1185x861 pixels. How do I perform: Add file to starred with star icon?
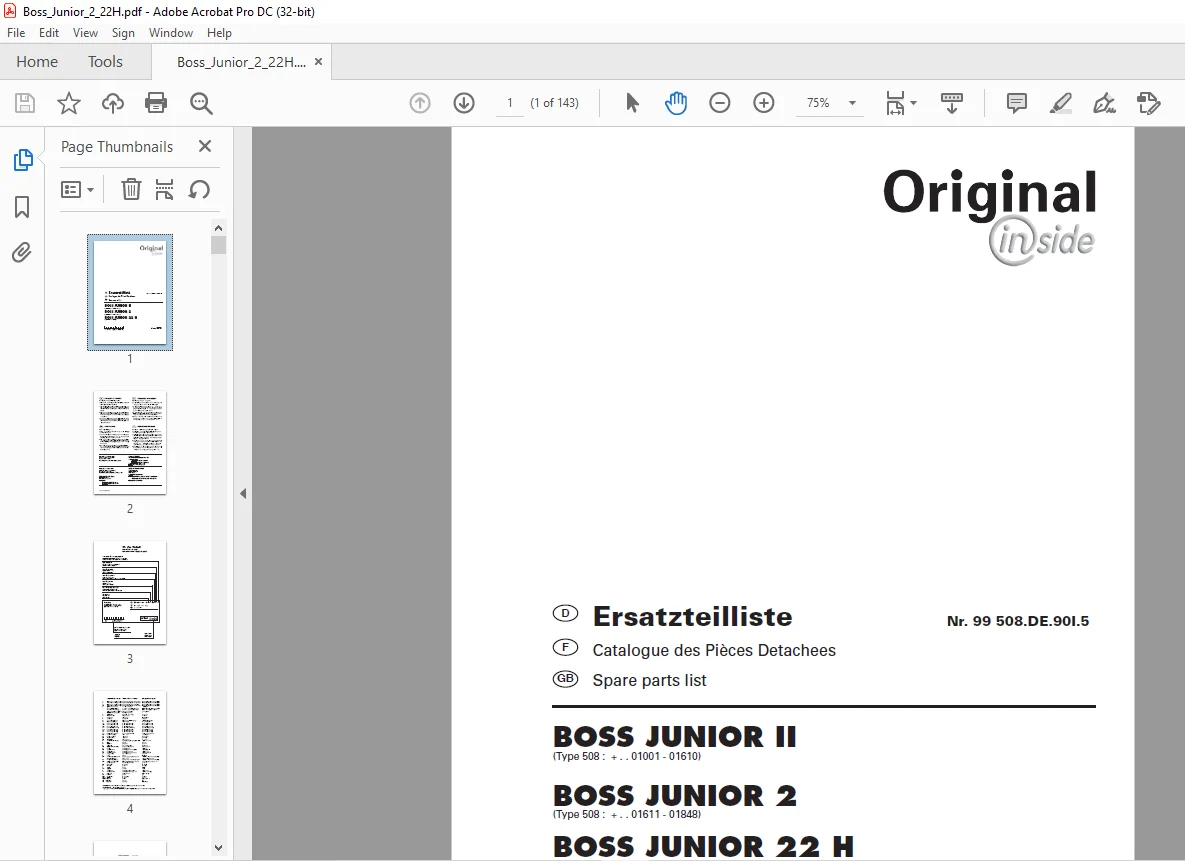[x=69, y=103]
